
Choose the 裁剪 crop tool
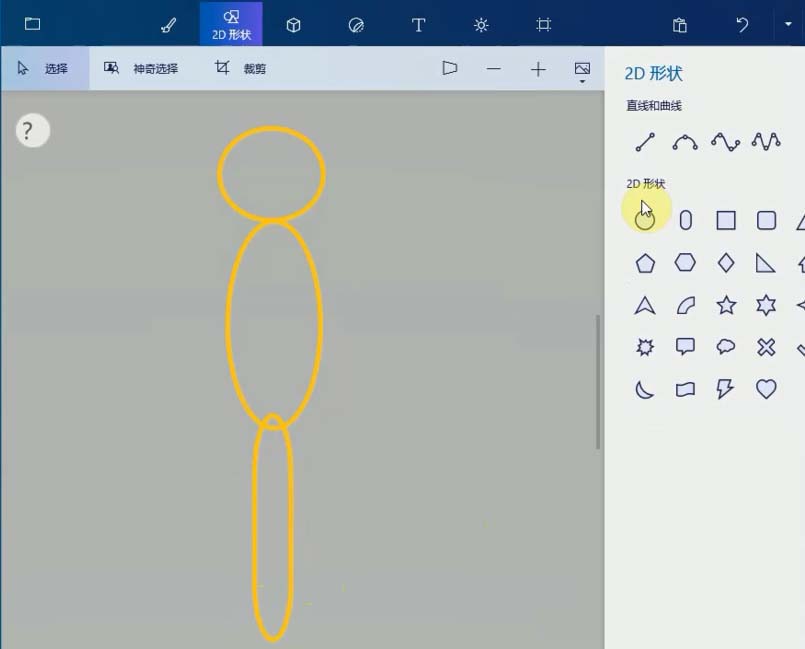[x=240, y=68]
